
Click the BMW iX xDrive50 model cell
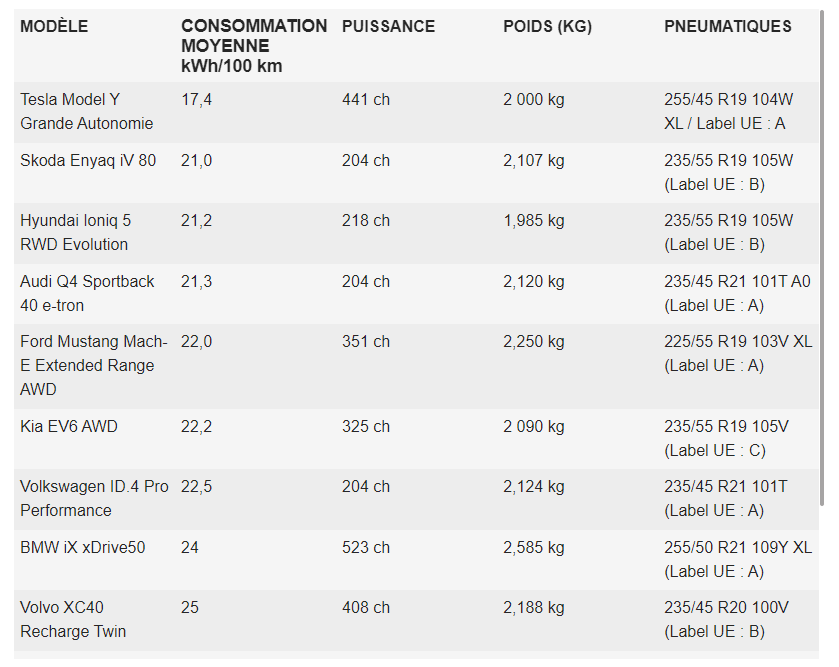point(83,547)
